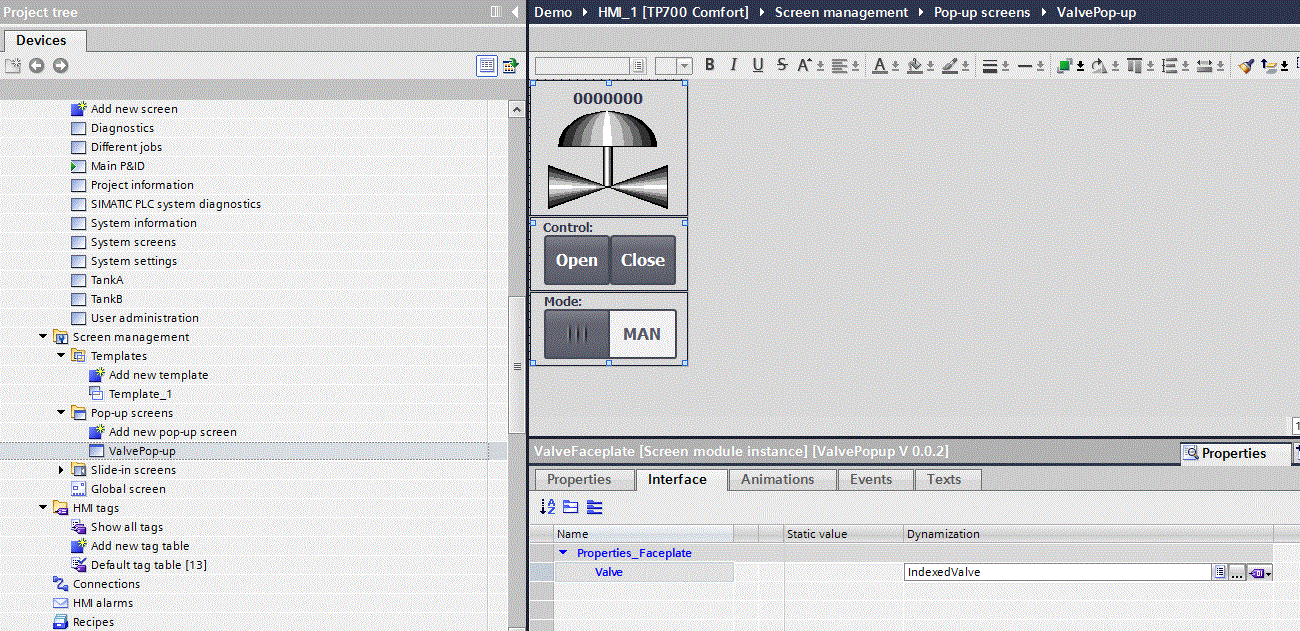
Task: Click the green order-to-front layer icon
Action: (1065, 65)
